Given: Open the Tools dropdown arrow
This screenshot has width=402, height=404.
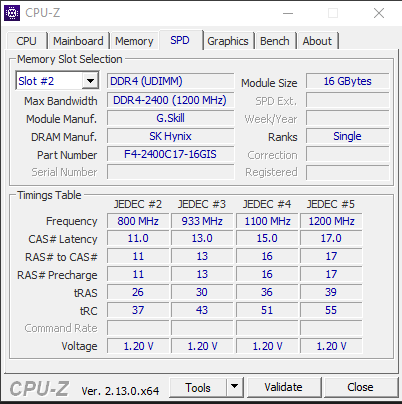Looking at the screenshot, I should 235,387.
